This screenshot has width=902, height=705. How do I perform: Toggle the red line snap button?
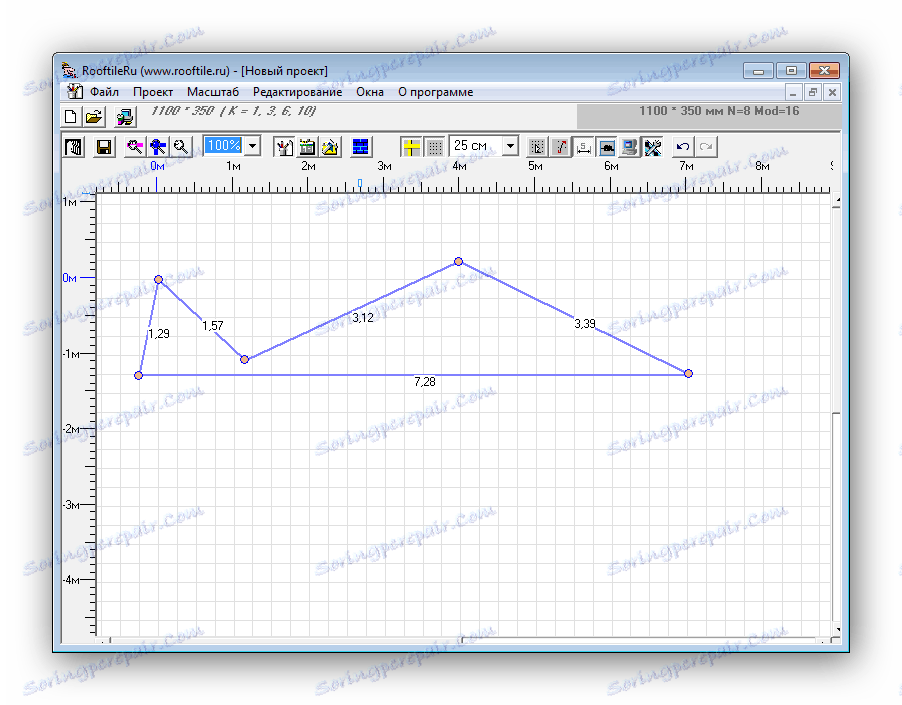[560, 147]
